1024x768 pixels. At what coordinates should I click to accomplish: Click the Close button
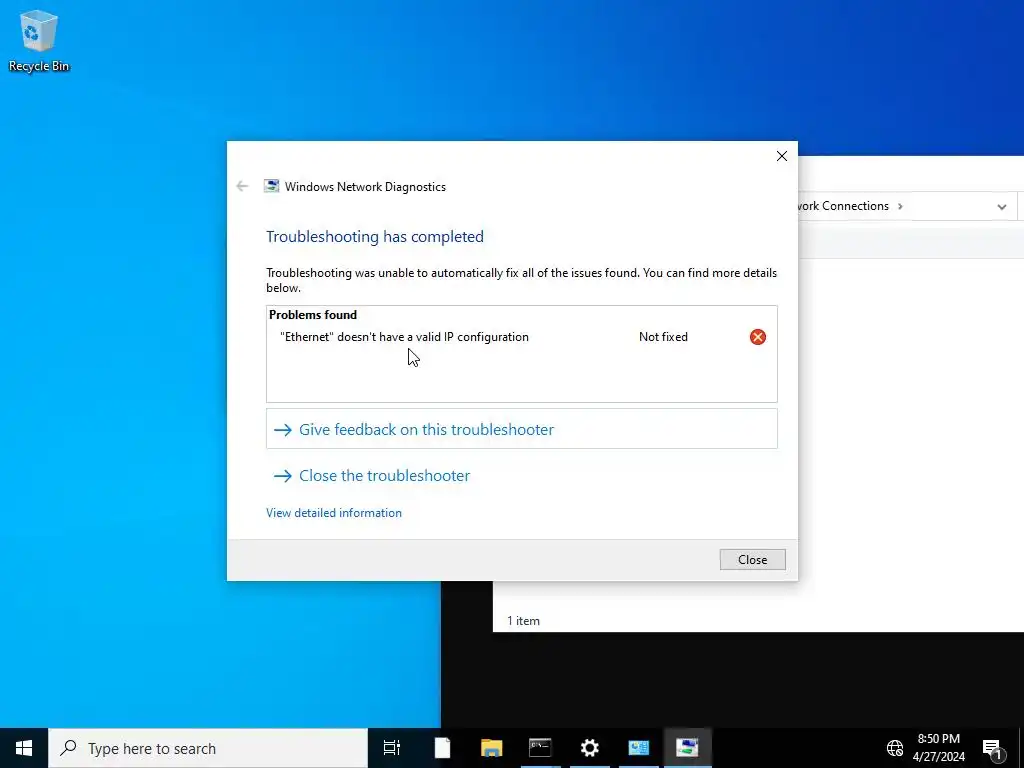[752, 560]
